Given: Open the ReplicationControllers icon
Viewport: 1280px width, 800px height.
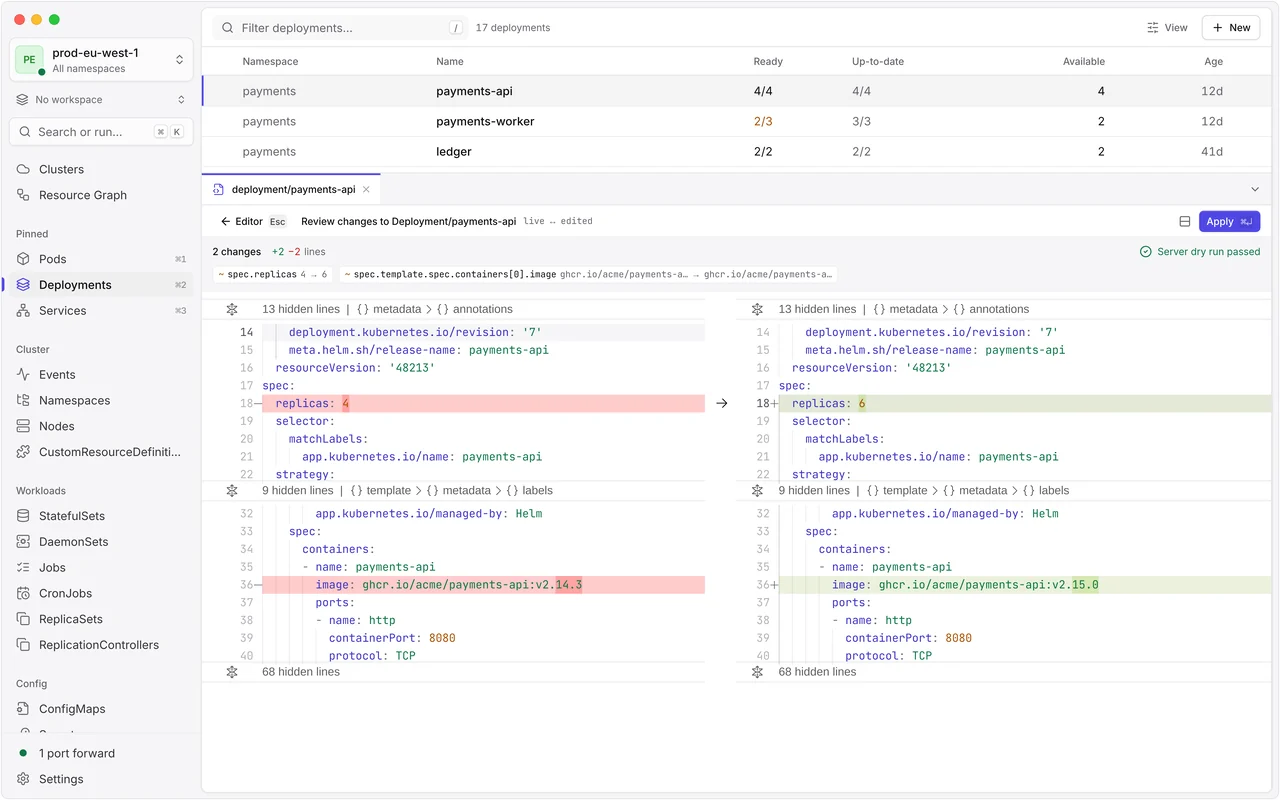Looking at the screenshot, I should click(x=23, y=645).
